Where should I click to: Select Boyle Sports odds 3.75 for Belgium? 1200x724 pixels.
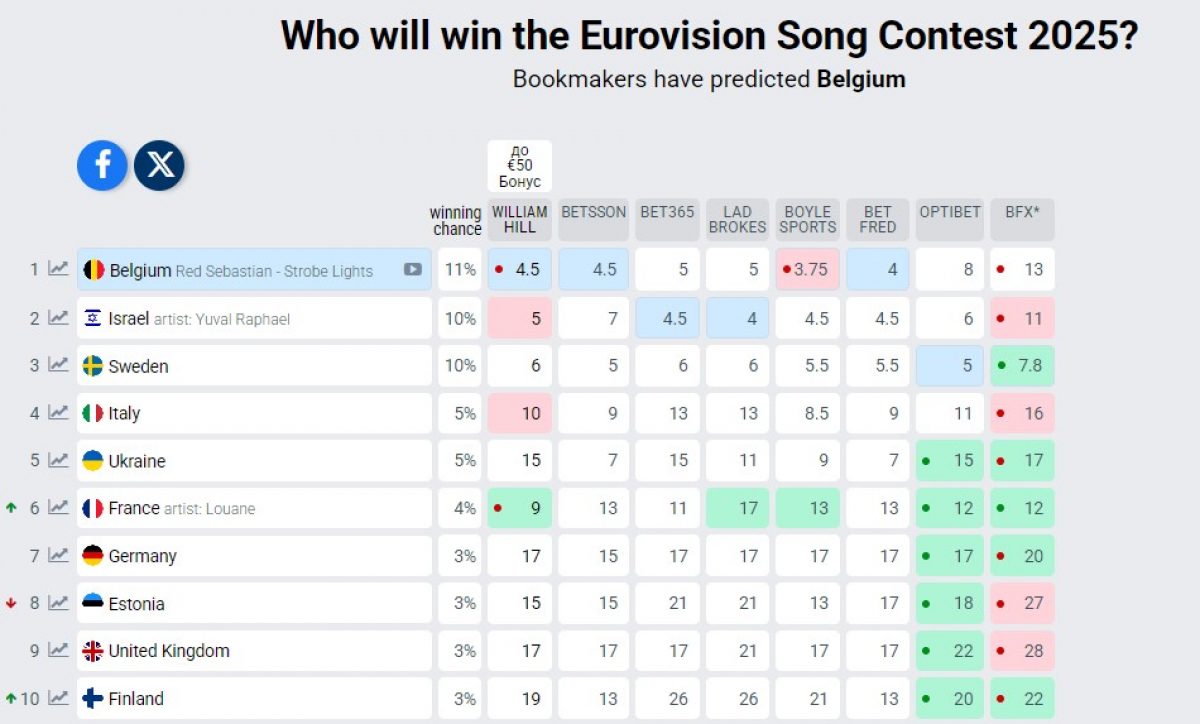point(808,270)
